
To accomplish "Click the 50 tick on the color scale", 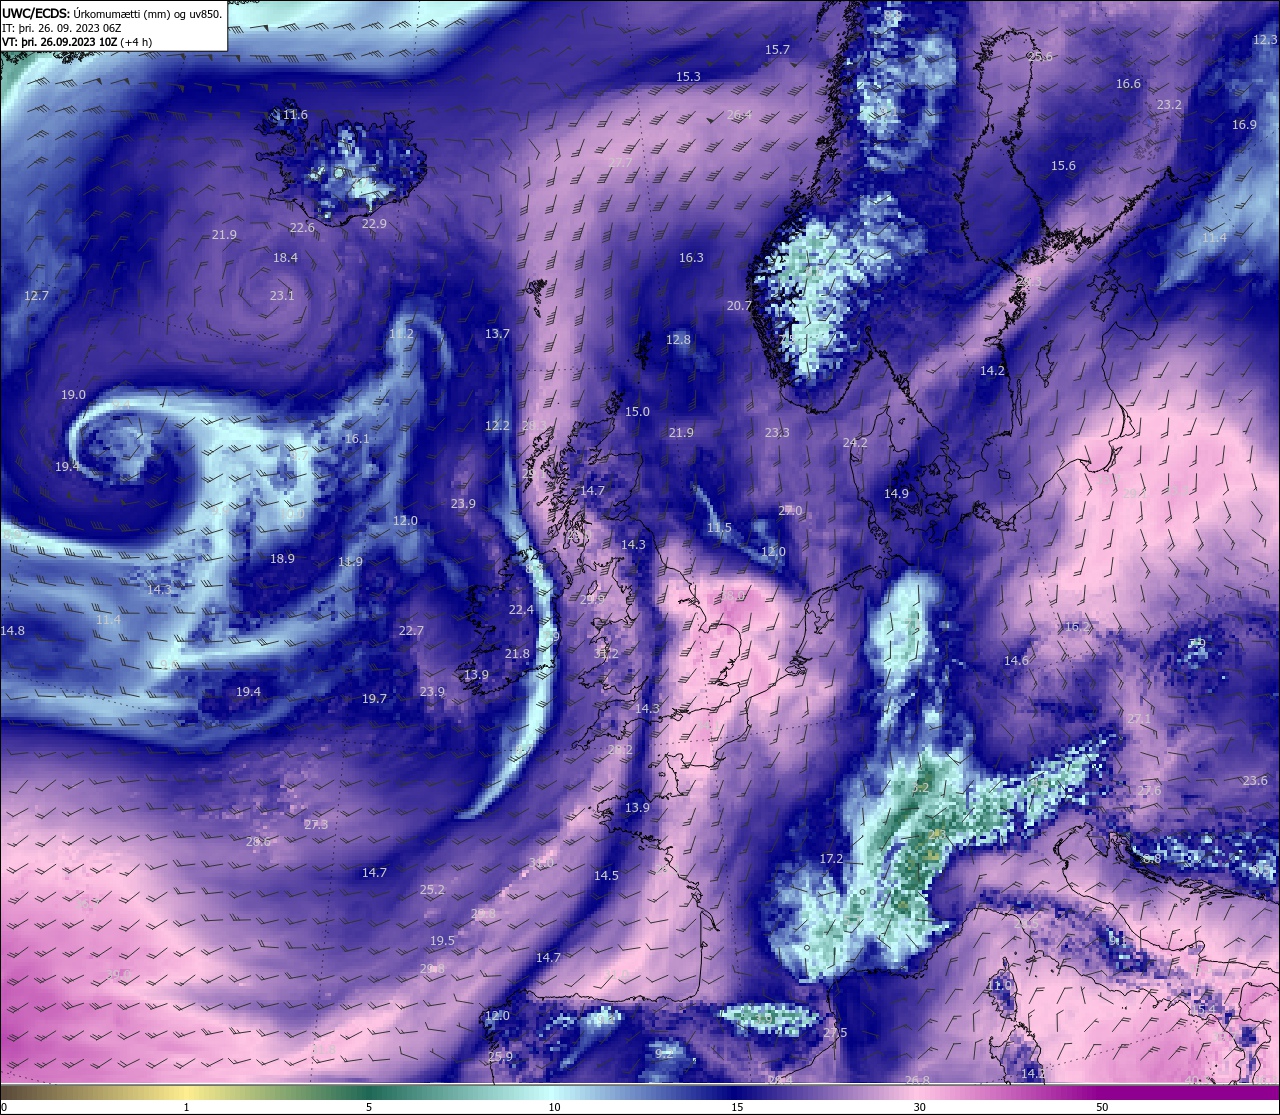I will [x=1102, y=1107].
